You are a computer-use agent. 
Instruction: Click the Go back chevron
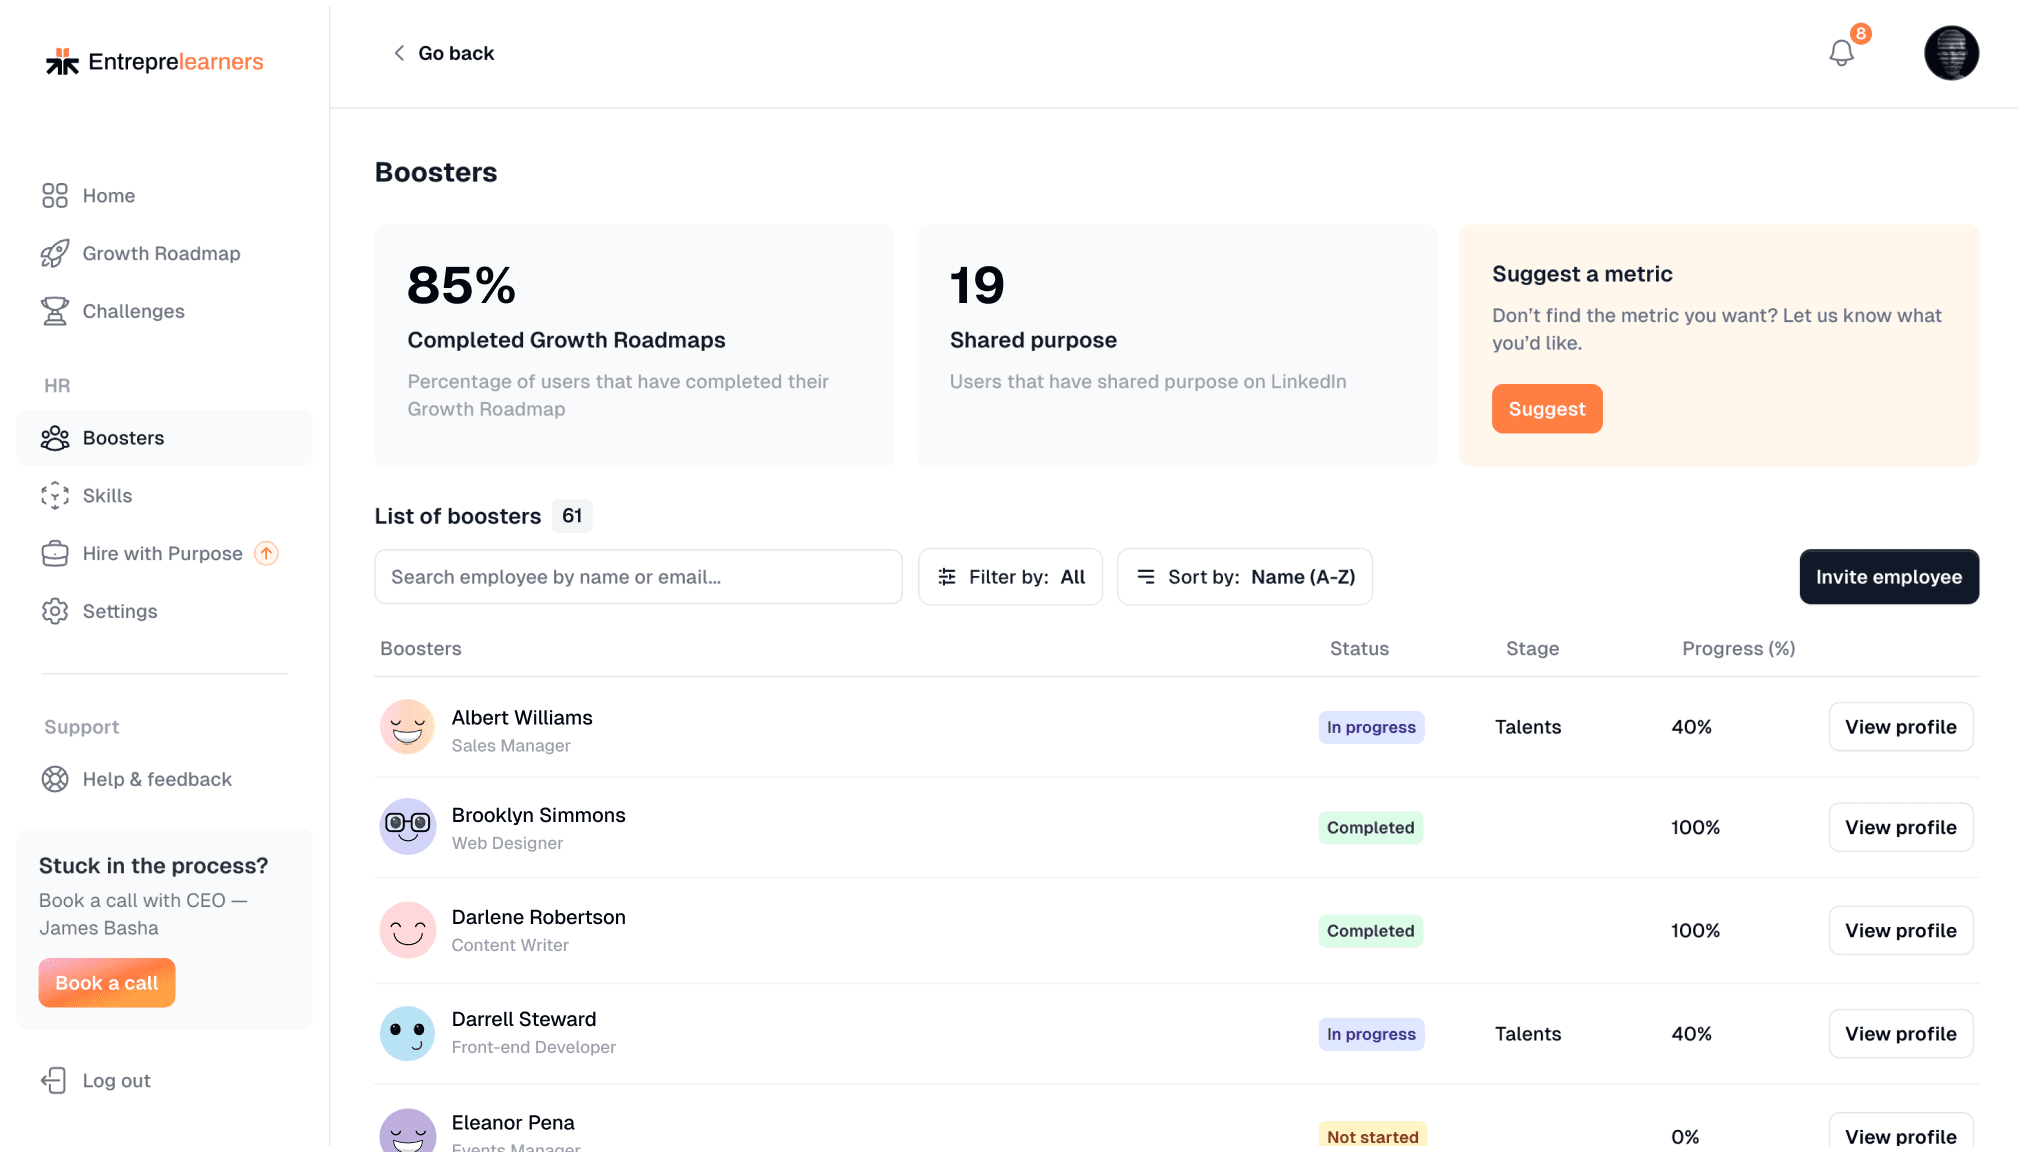tap(399, 53)
